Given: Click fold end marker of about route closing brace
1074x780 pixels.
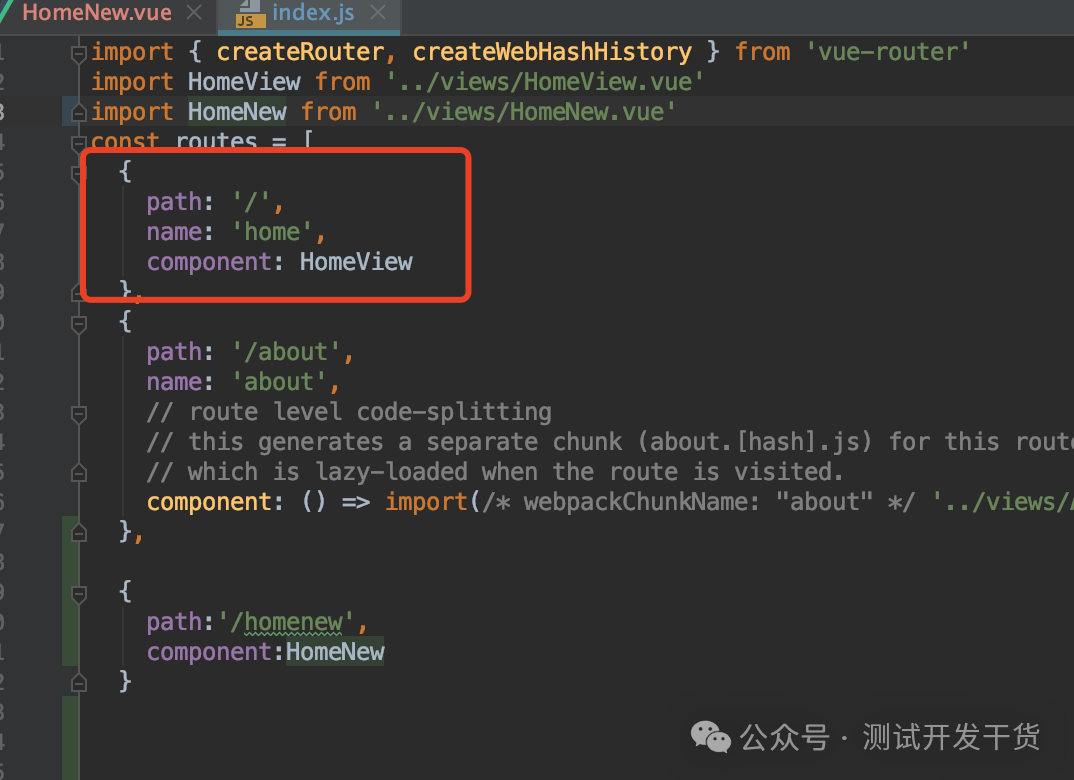Looking at the screenshot, I should [x=79, y=533].
